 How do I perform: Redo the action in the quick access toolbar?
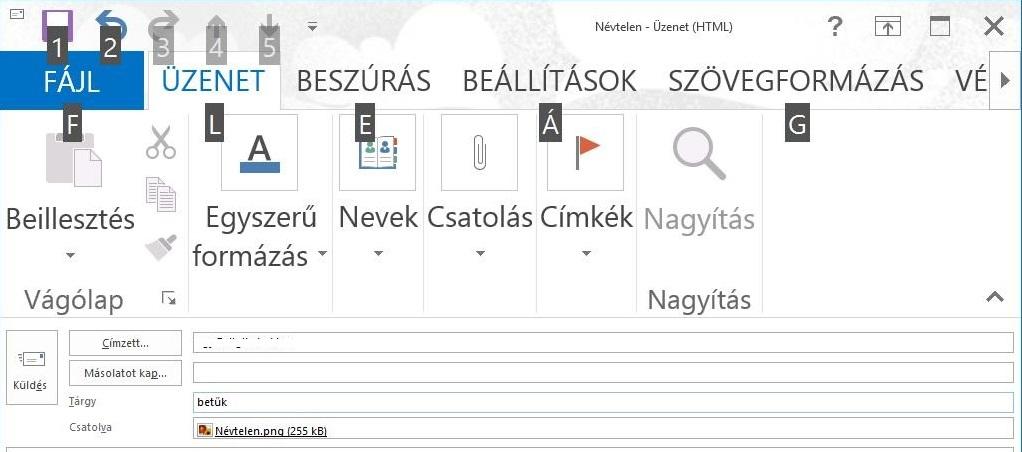tap(163, 26)
